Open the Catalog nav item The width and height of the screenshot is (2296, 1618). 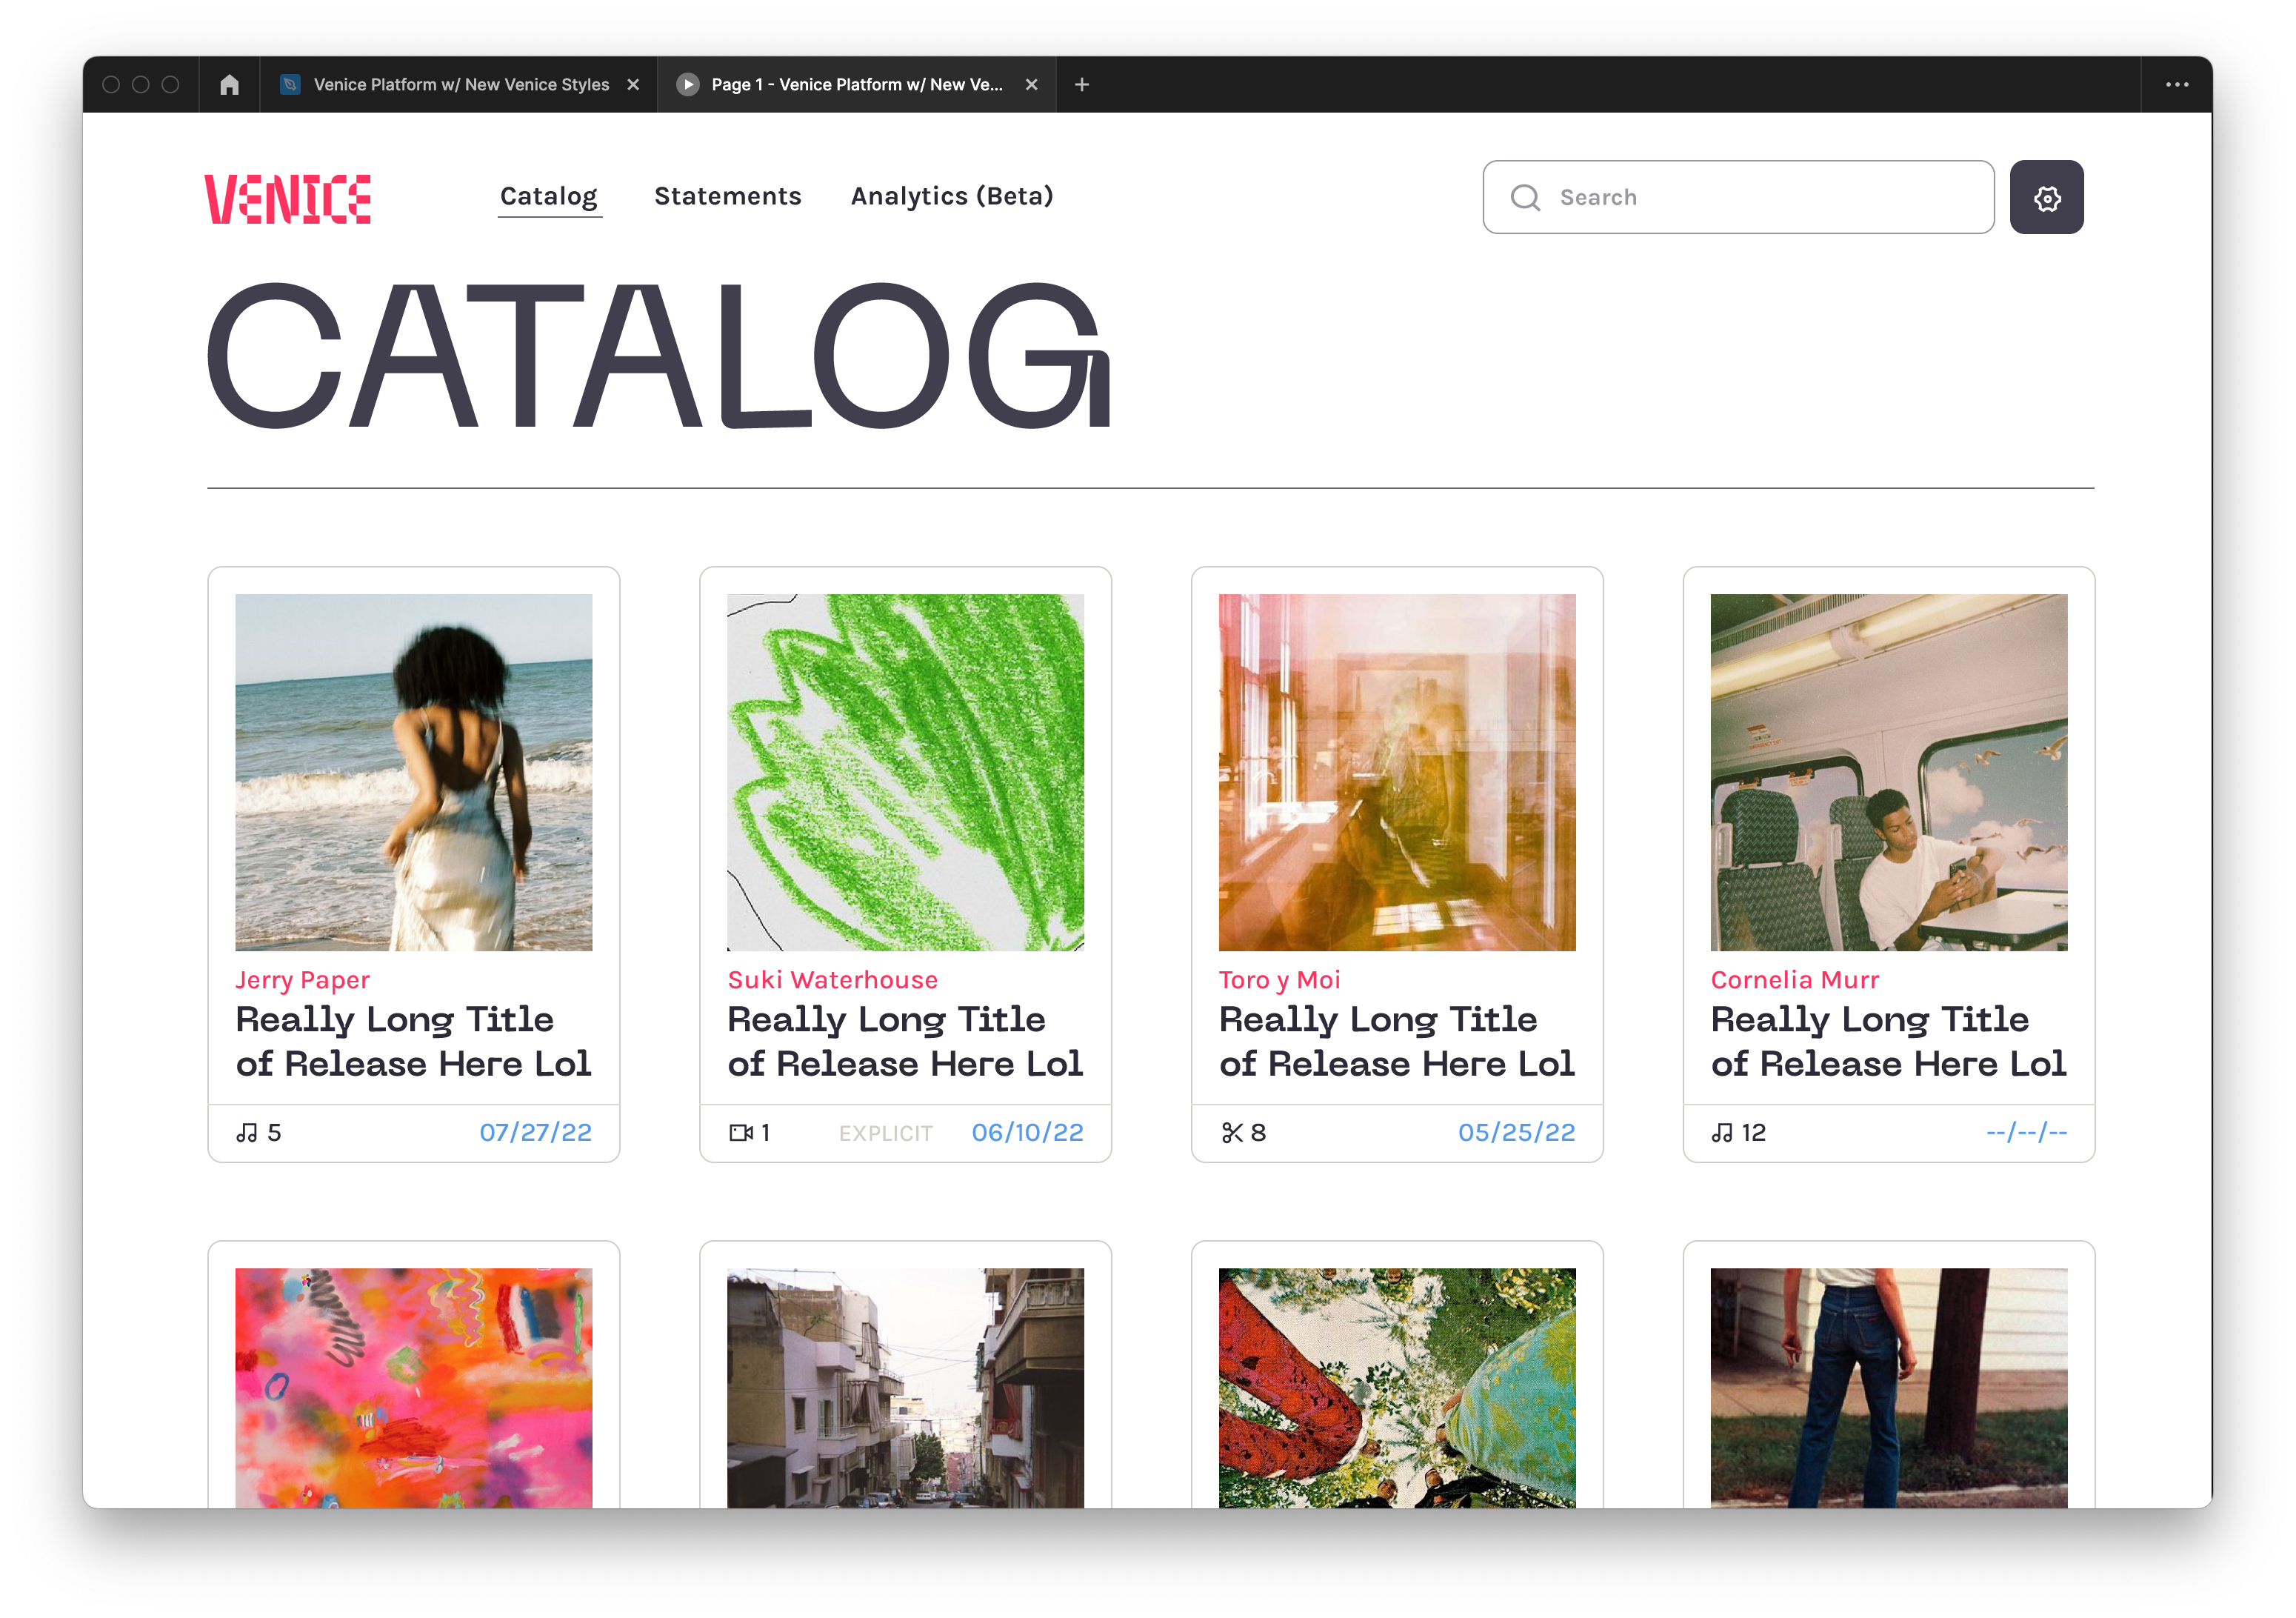[x=549, y=197]
